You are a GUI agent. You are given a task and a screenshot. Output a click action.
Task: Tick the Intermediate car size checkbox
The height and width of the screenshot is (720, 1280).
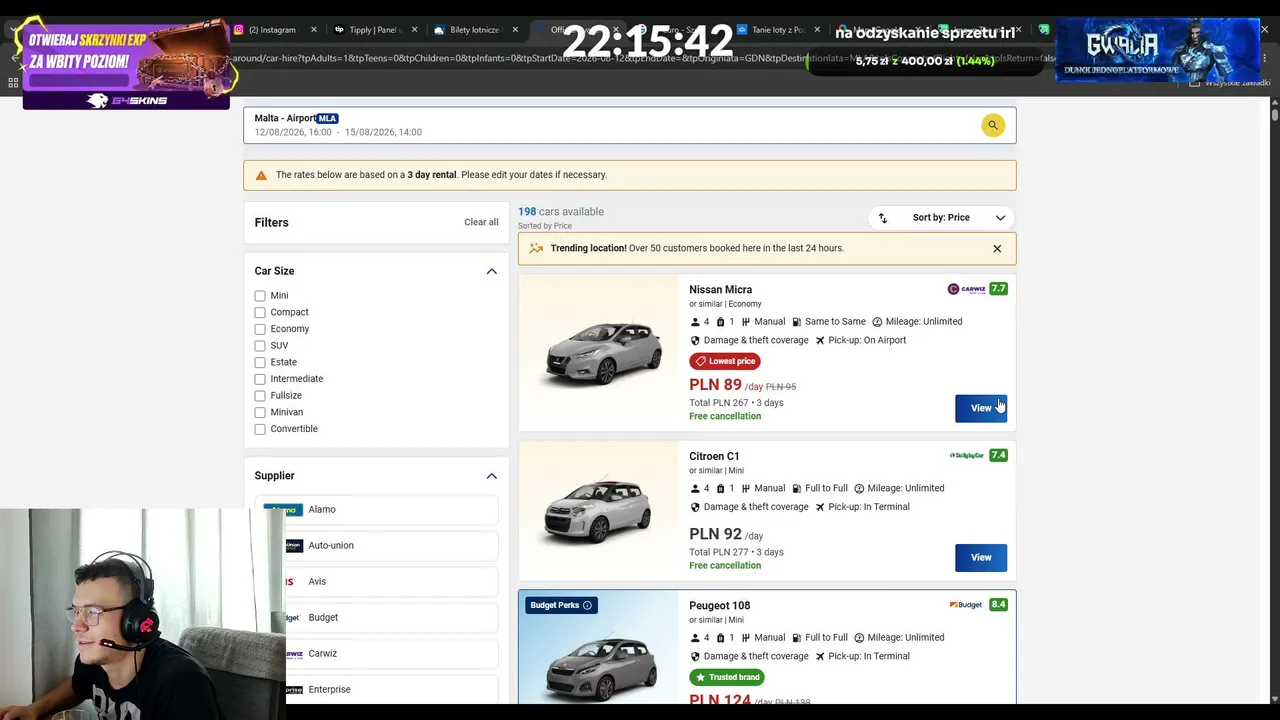pos(260,379)
